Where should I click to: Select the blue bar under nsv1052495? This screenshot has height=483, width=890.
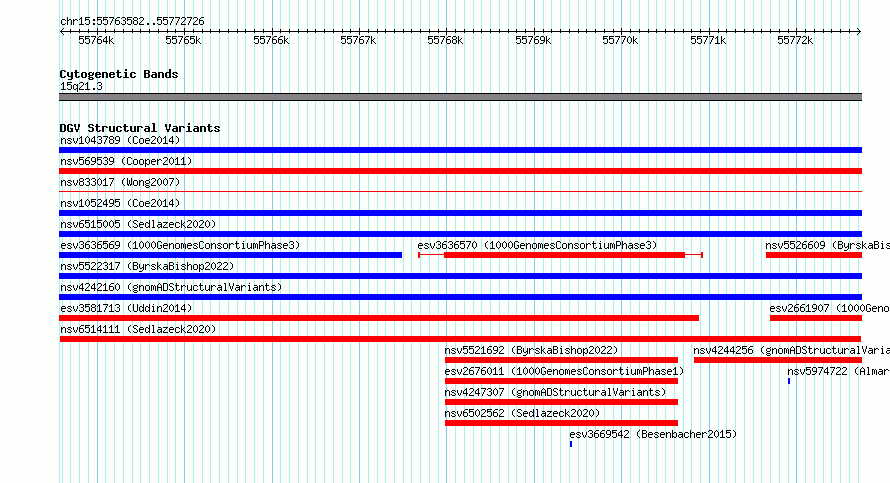pyautogui.click(x=460, y=213)
